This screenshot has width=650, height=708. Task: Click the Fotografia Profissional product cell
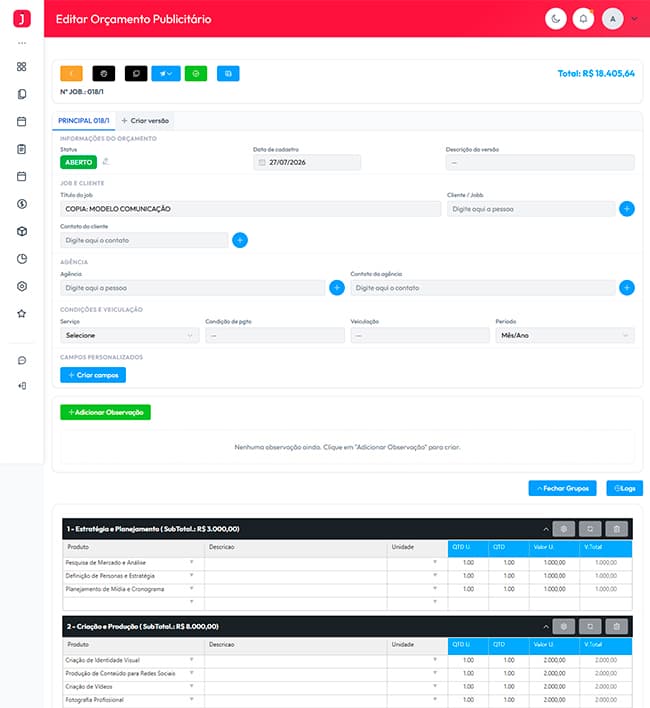coord(134,700)
